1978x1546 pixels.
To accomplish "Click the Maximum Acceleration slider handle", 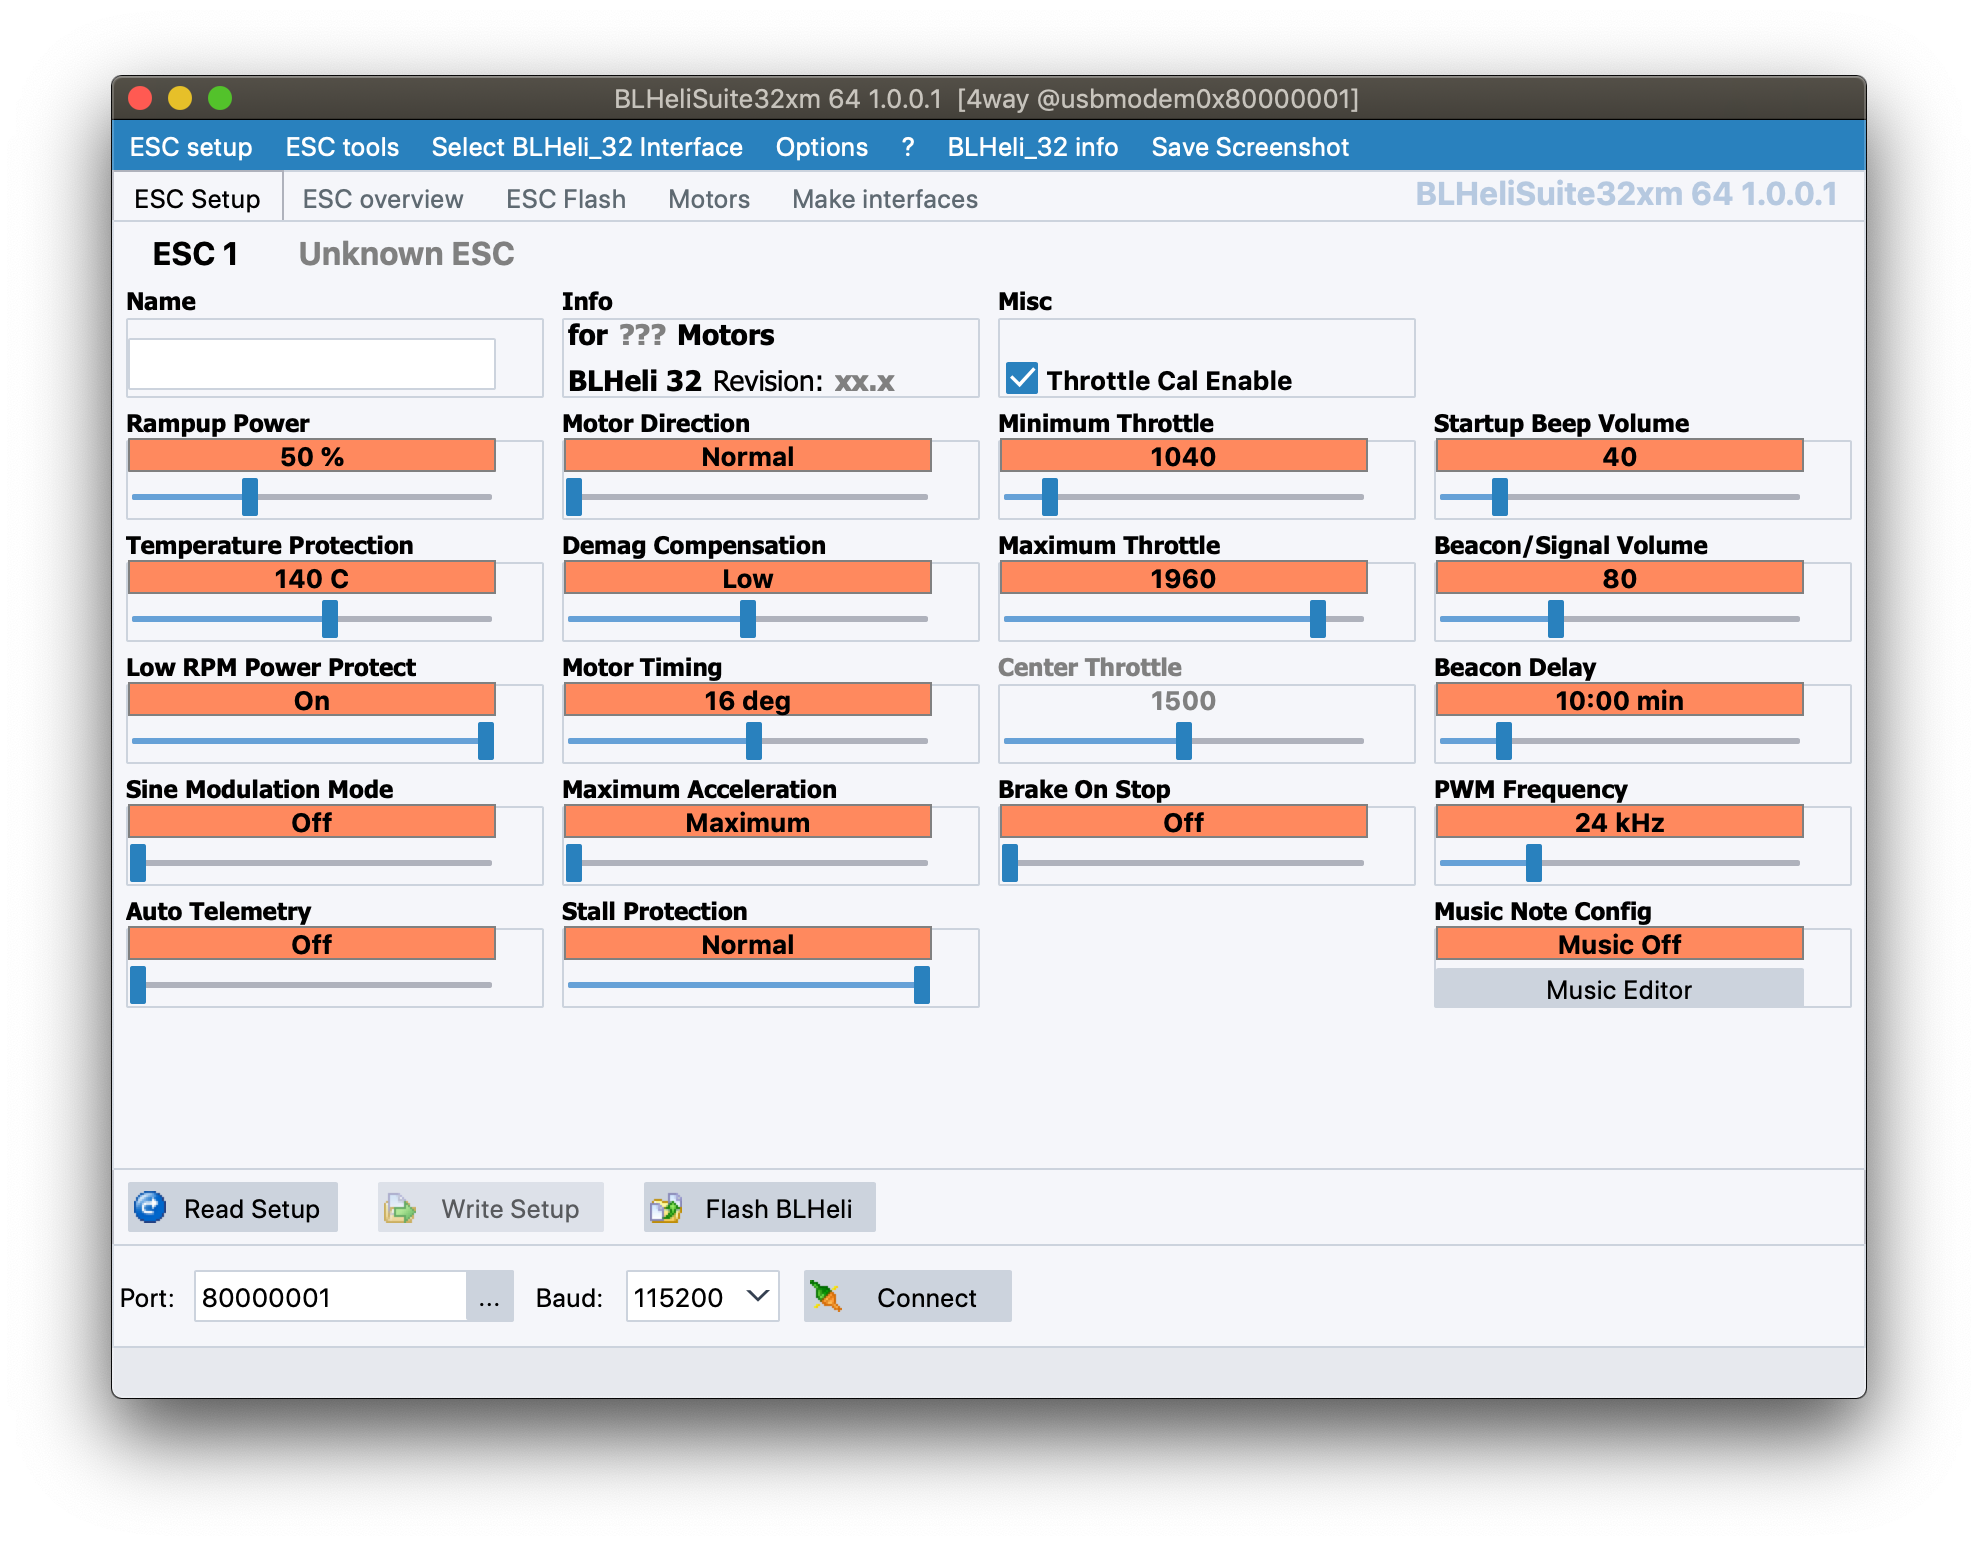I will click(574, 862).
